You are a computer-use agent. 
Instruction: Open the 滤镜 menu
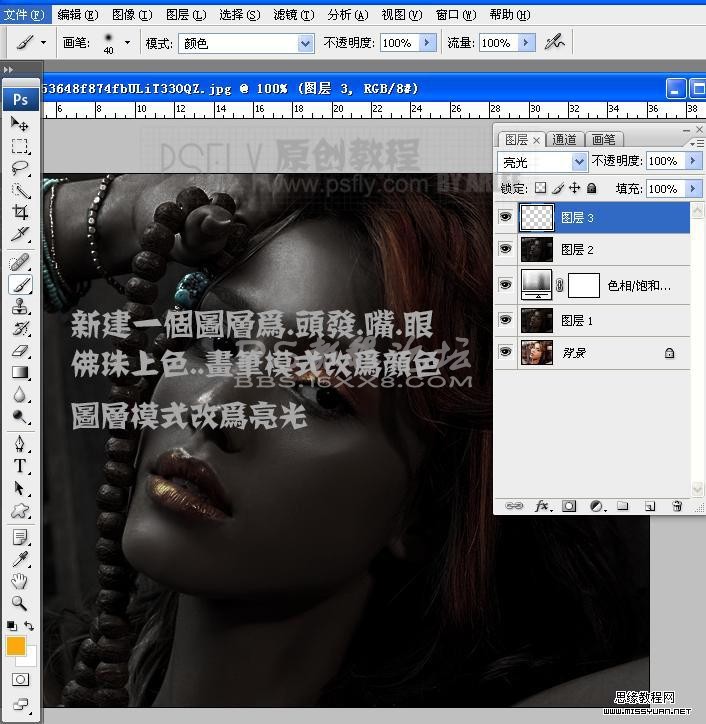294,15
